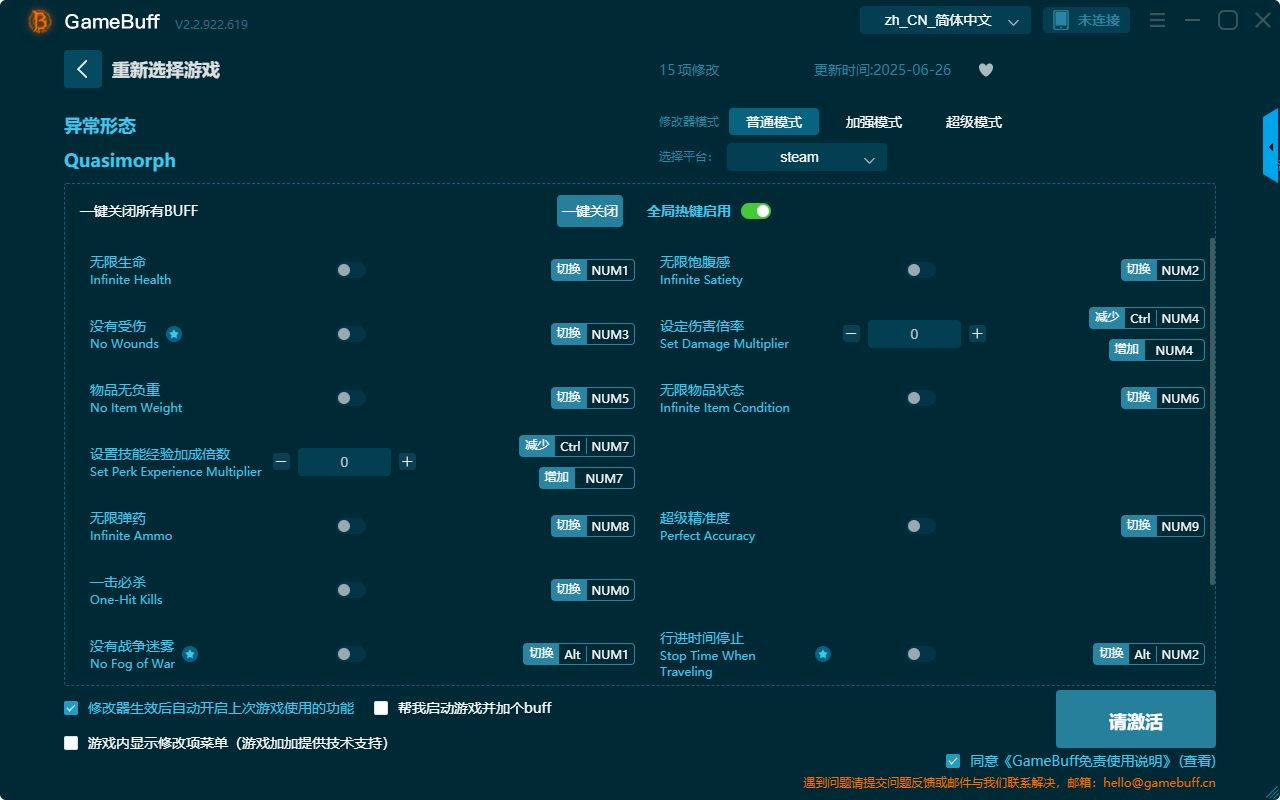Click Ctrl NUM7 decrease perk experience hotkey

click(x=577, y=446)
